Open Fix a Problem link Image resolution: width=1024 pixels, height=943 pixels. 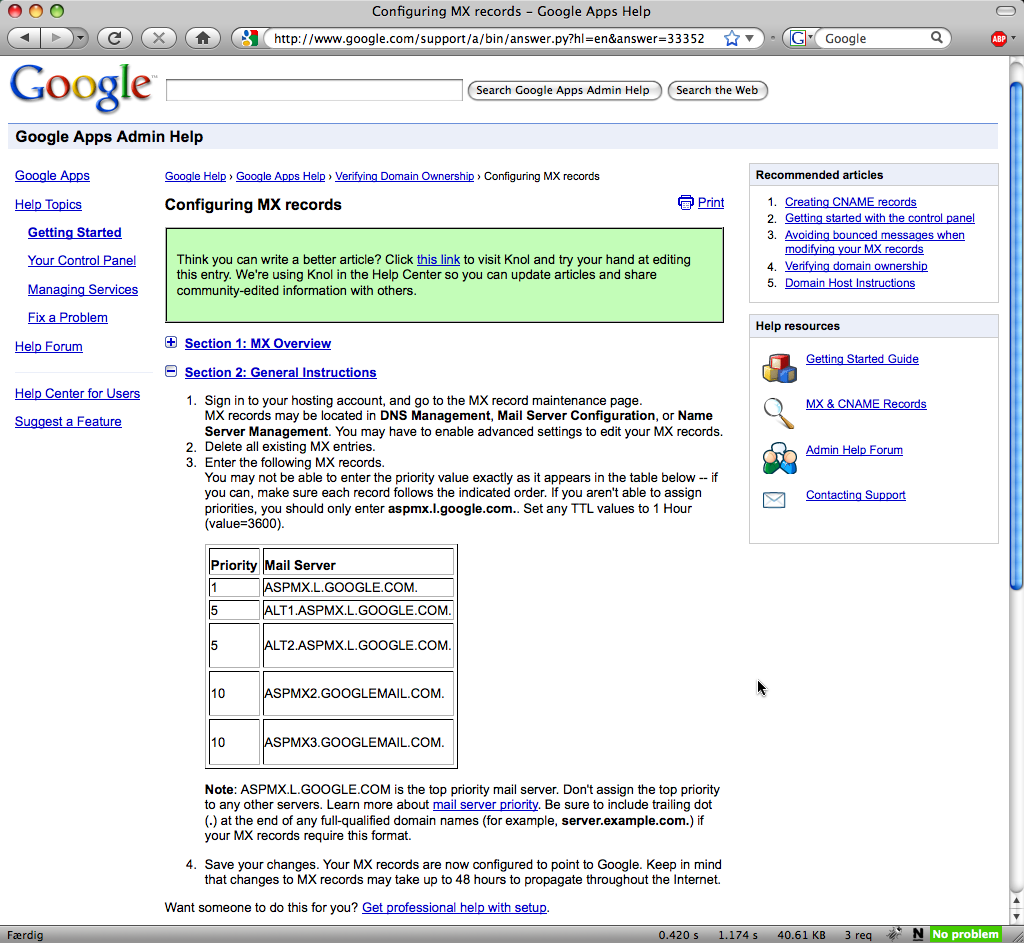click(68, 317)
